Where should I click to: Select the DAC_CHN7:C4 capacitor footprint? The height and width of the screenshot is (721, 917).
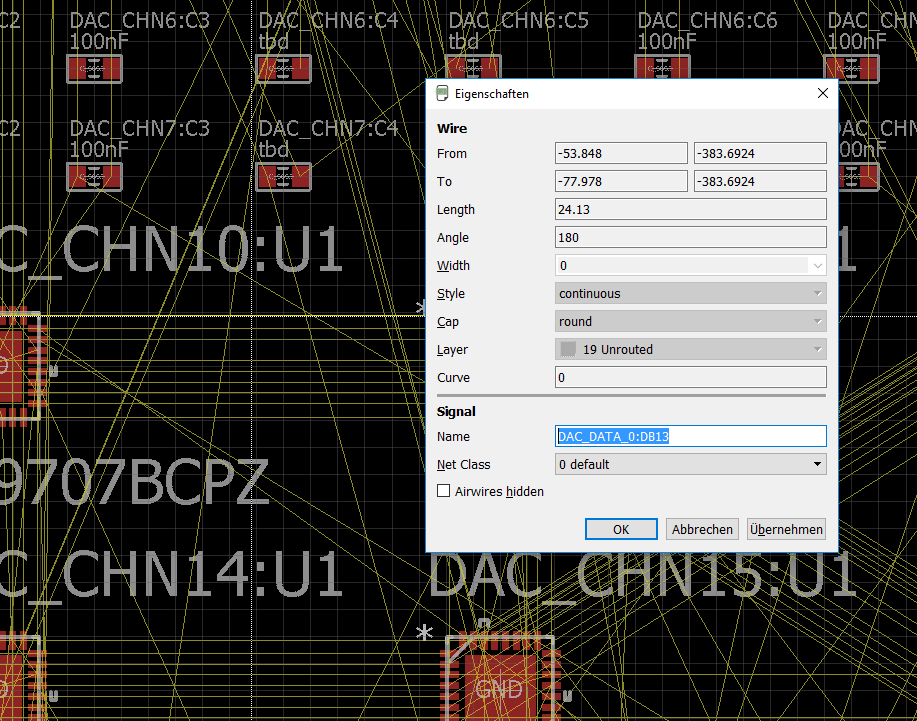click(284, 177)
